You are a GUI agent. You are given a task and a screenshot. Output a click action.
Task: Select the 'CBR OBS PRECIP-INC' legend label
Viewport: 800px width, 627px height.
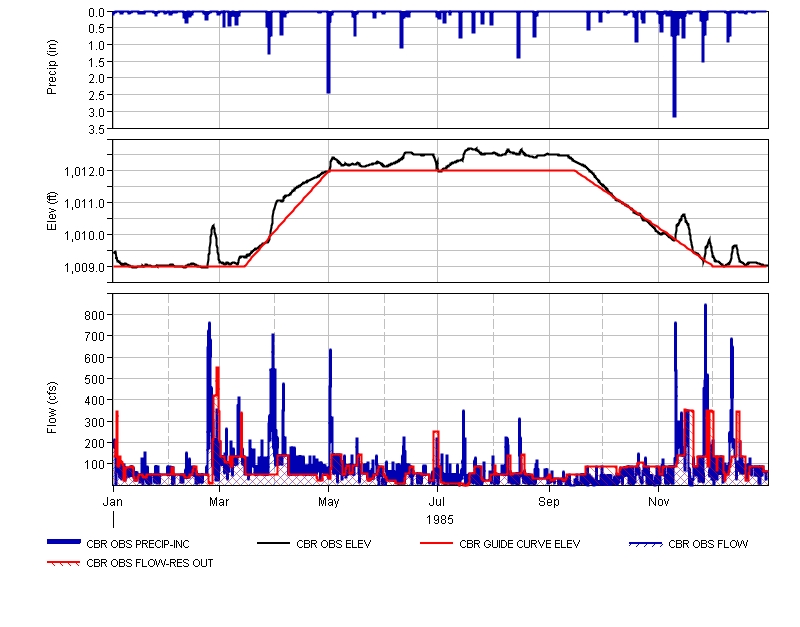pyautogui.click(x=138, y=544)
